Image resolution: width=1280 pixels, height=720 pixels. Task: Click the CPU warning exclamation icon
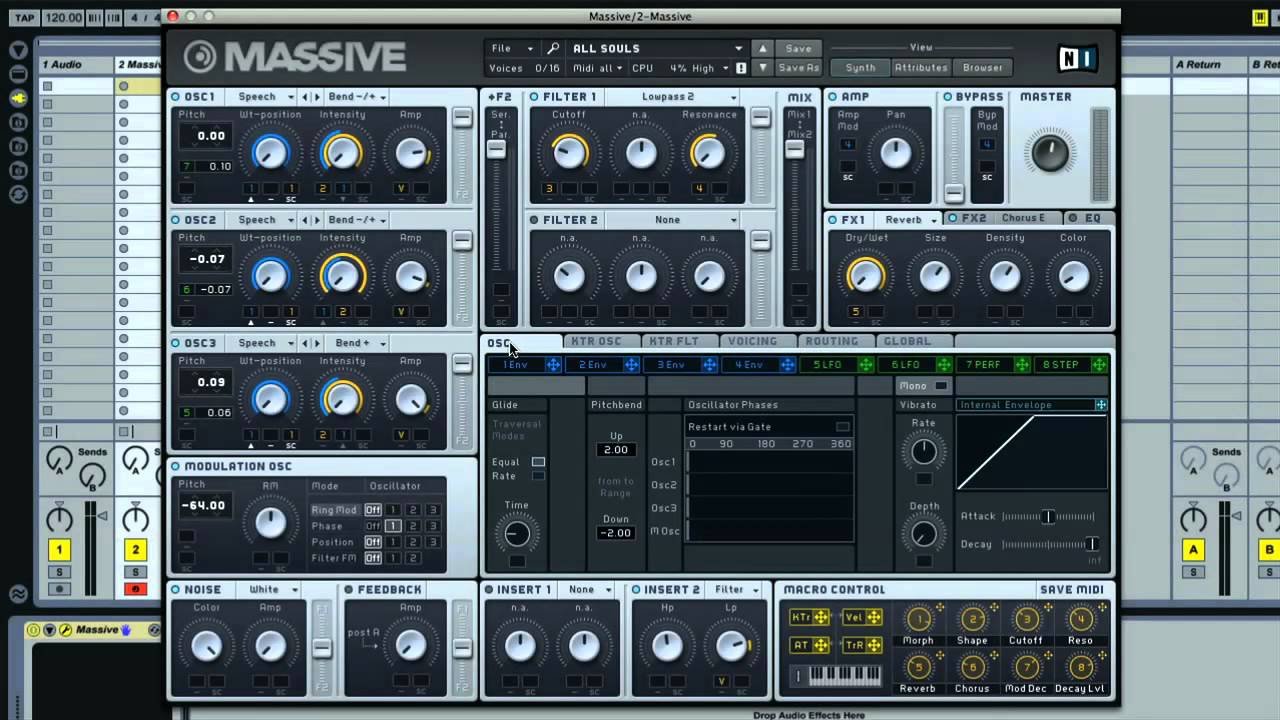click(x=741, y=68)
